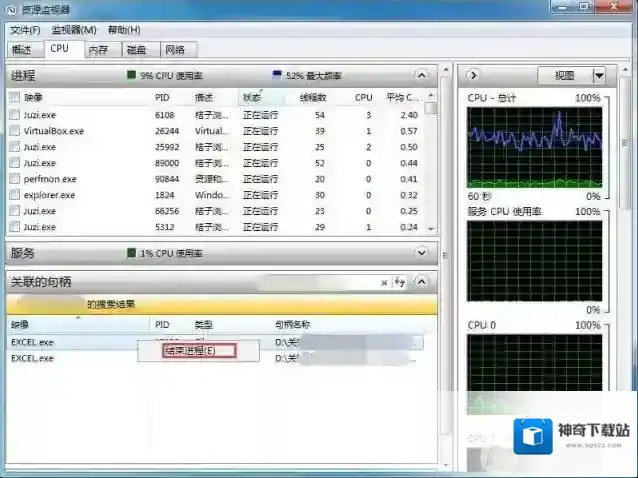The width and height of the screenshot is (638, 478).
Task: Open the 监视器(M) menu
Action: [x=74, y=30]
